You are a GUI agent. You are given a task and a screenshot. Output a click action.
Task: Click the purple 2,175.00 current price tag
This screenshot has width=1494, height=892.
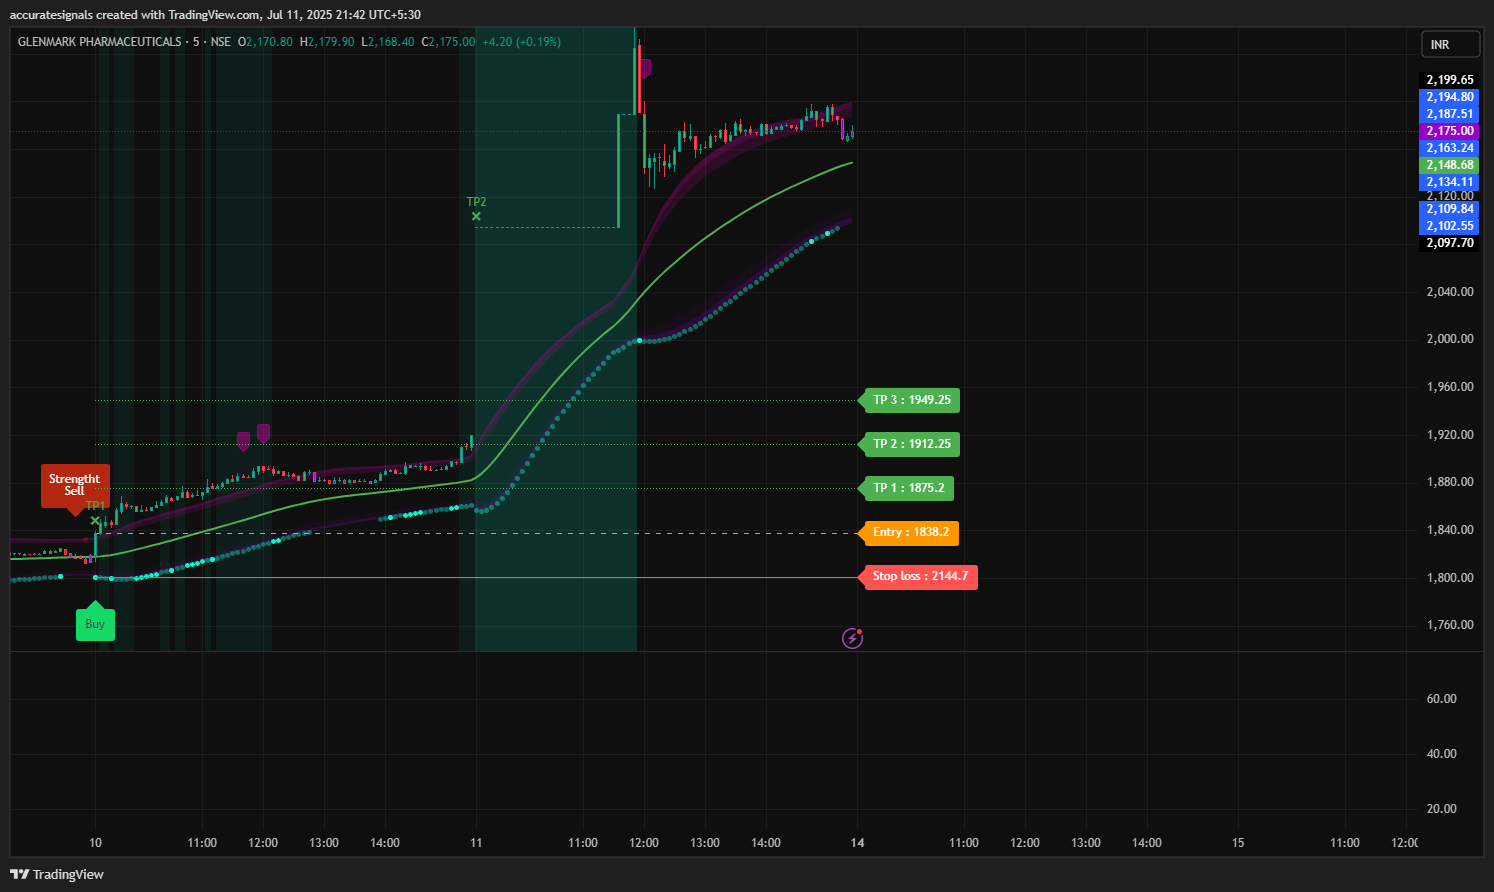click(x=1449, y=131)
